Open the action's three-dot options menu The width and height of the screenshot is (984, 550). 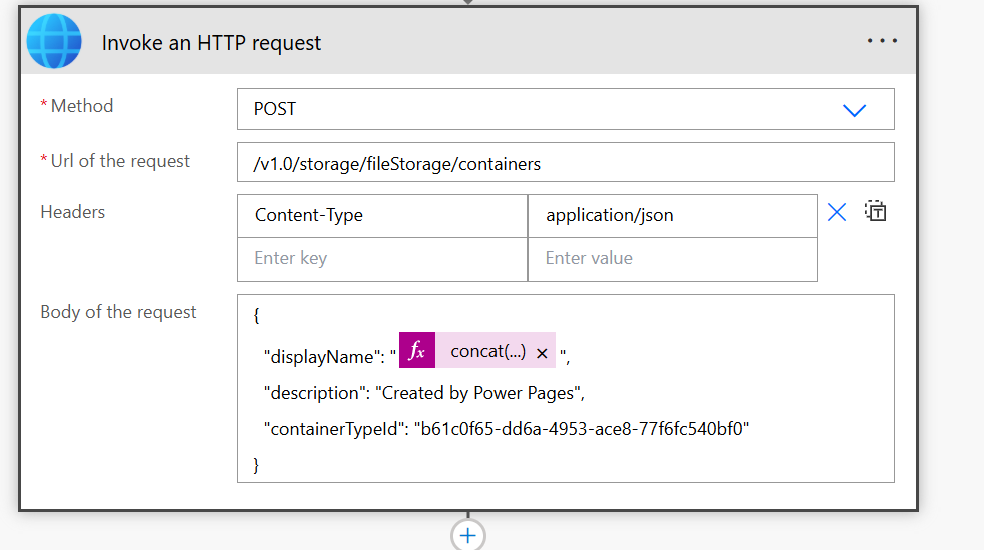tap(882, 41)
